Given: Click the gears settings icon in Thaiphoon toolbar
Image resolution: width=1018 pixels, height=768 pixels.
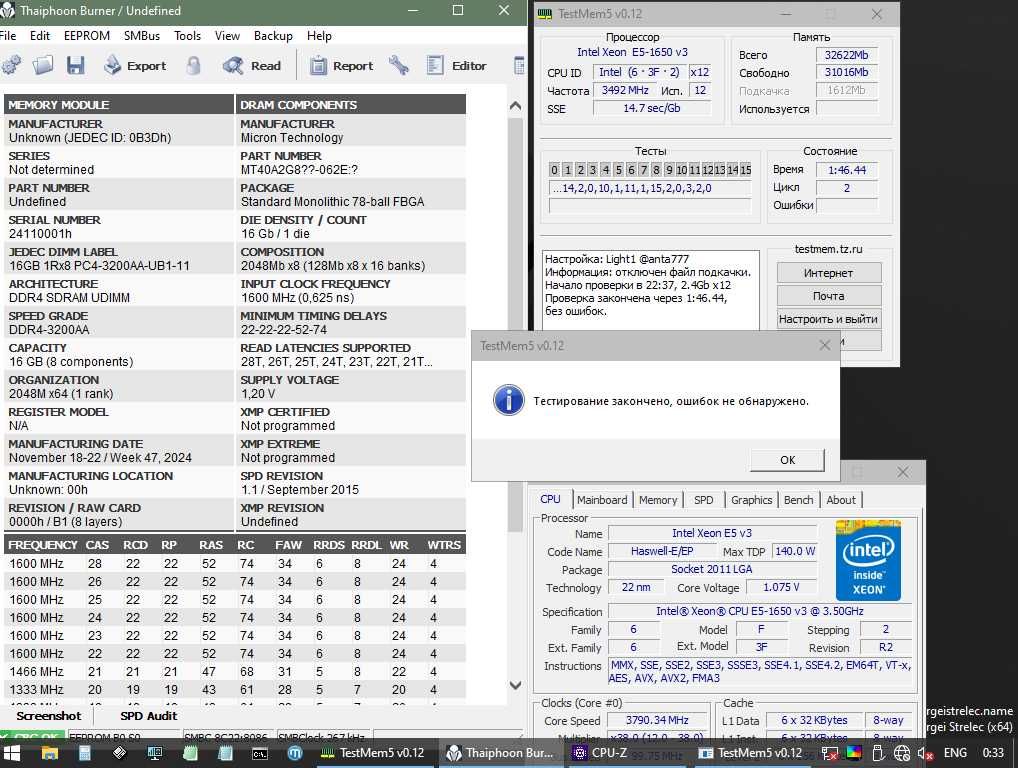Looking at the screenshot, I should point(10,65).
